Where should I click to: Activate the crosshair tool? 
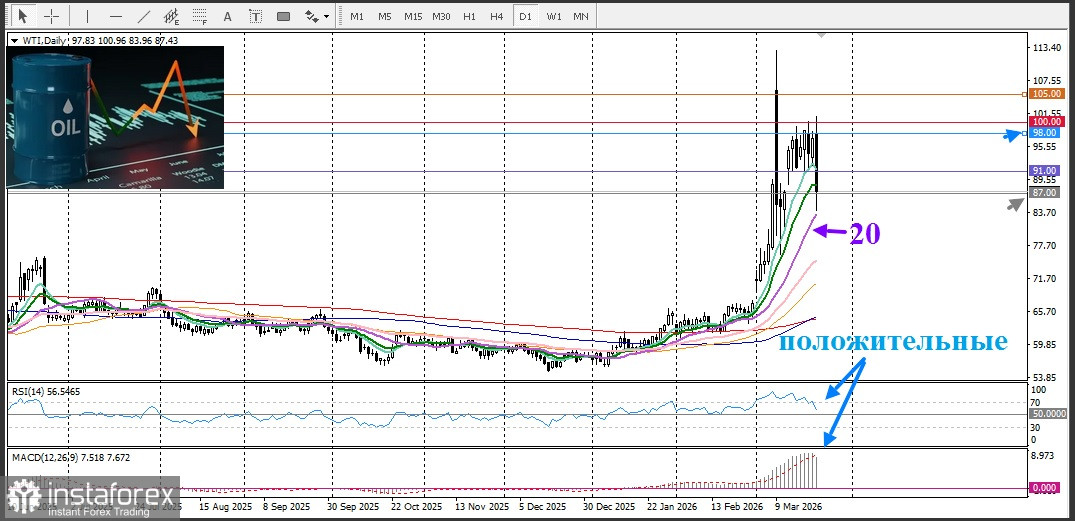[x=51, y=16]
